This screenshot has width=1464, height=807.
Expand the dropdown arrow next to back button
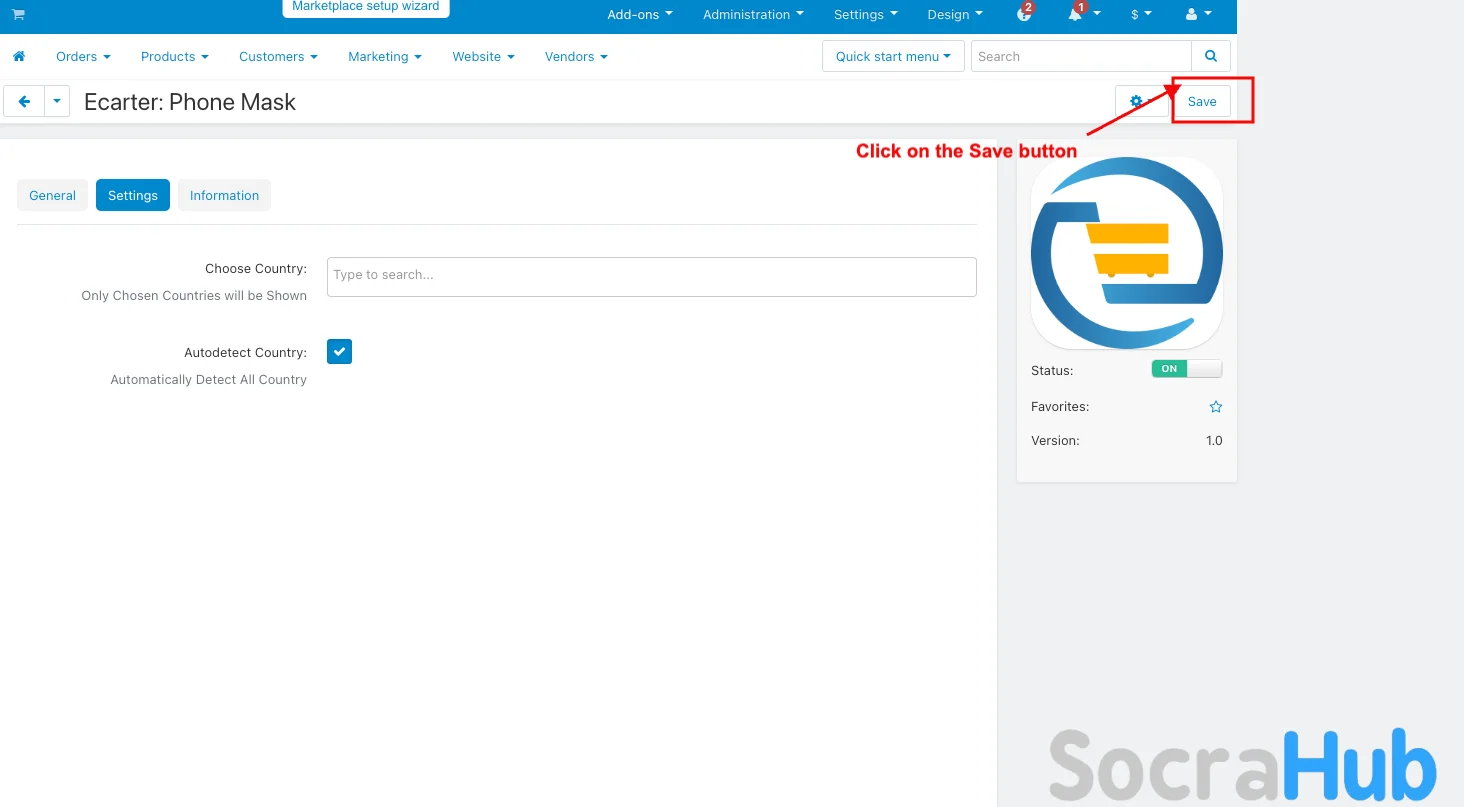(57, 101)
